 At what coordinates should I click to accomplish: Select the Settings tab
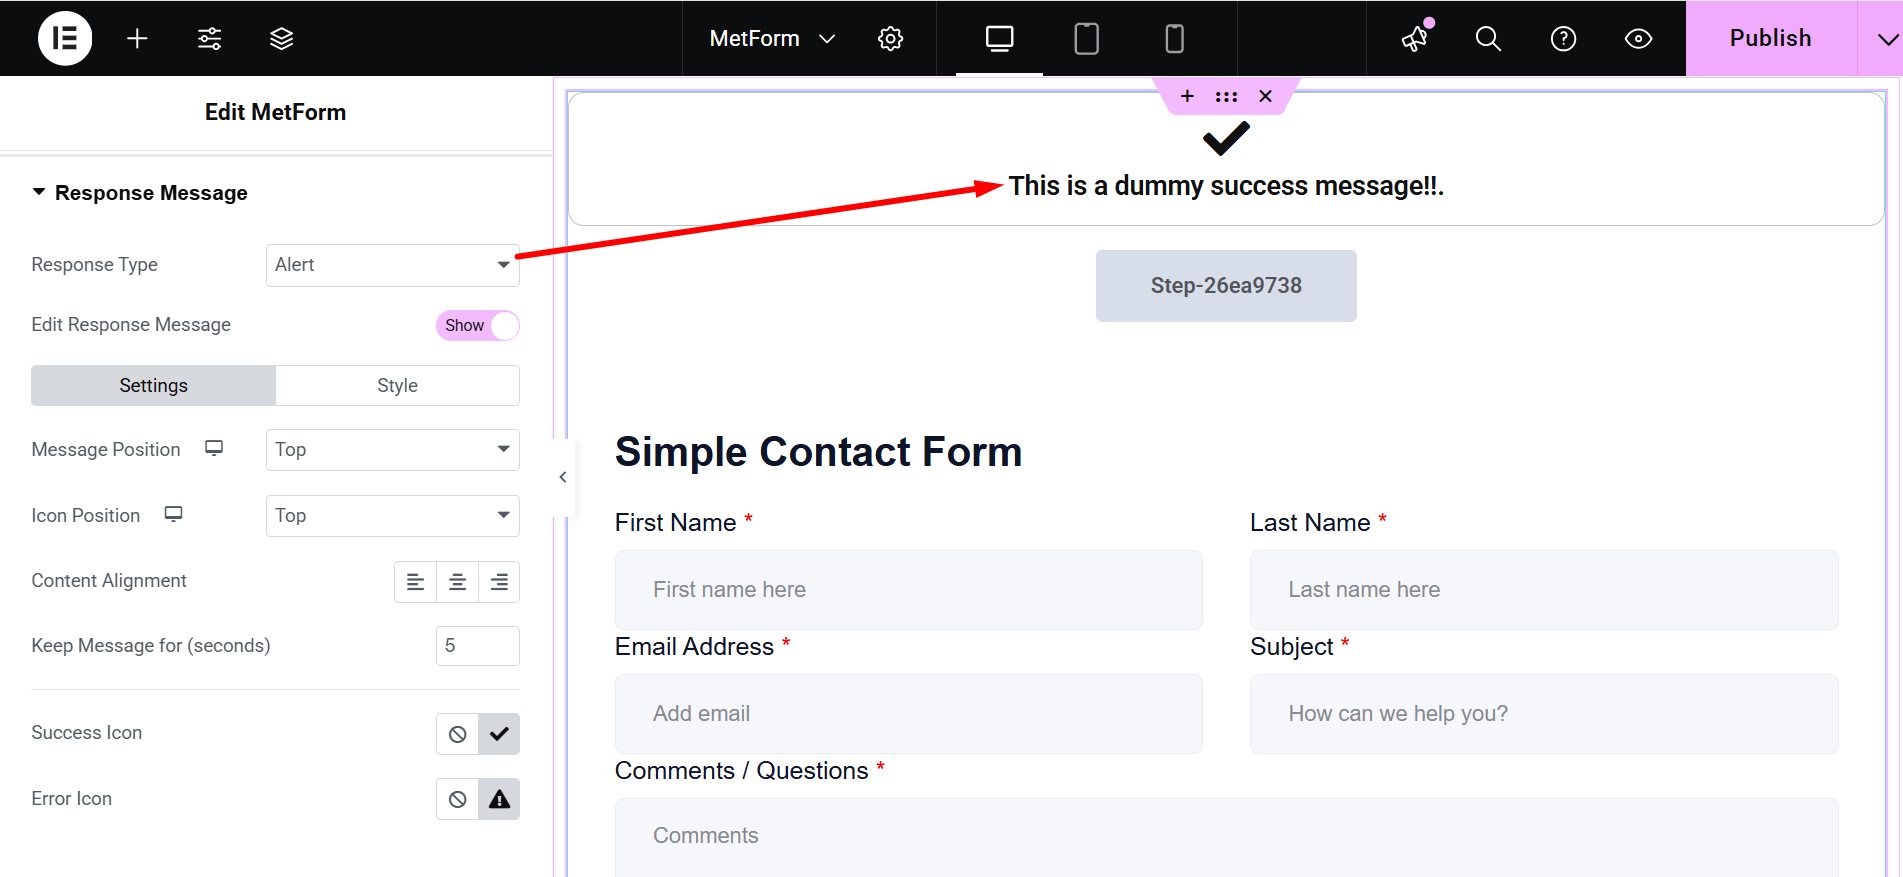(x=153, y=386)
